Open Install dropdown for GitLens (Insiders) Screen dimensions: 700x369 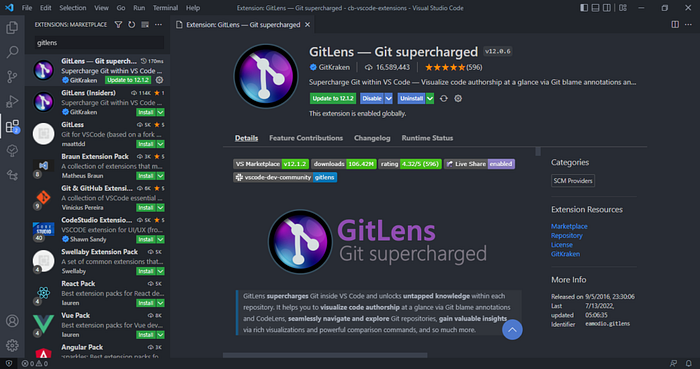tap(161, 112)
